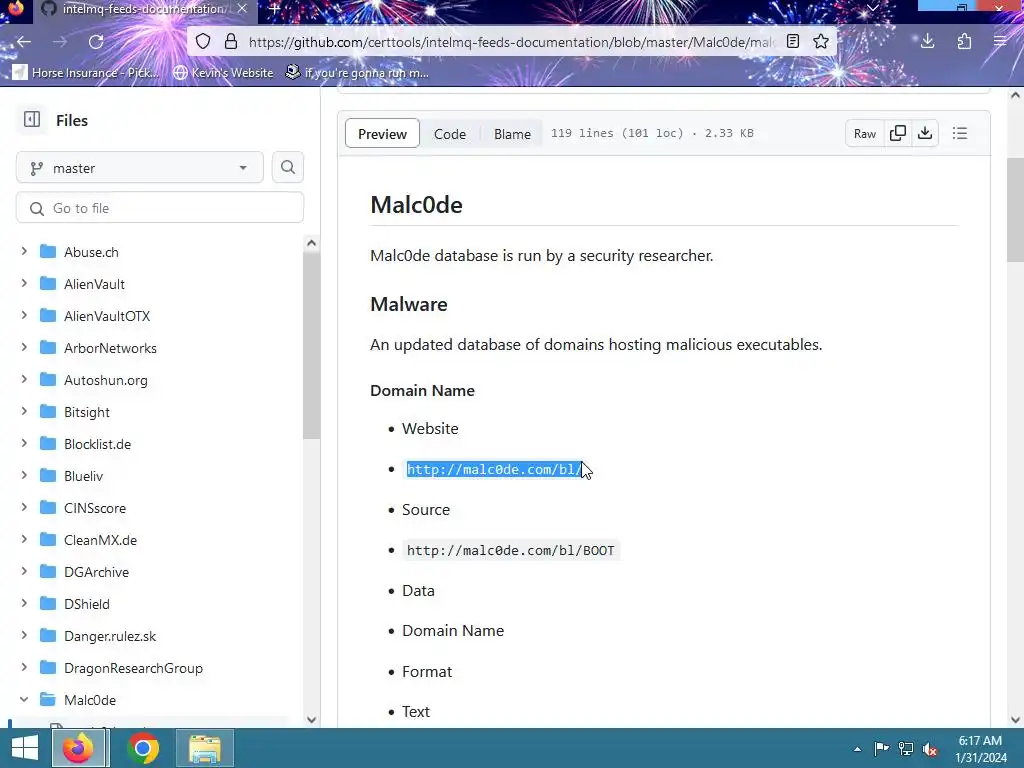This screenshot has width=1024, height=768.
Task: Expand the Blocklist.de folder
Action: (24, 443)
